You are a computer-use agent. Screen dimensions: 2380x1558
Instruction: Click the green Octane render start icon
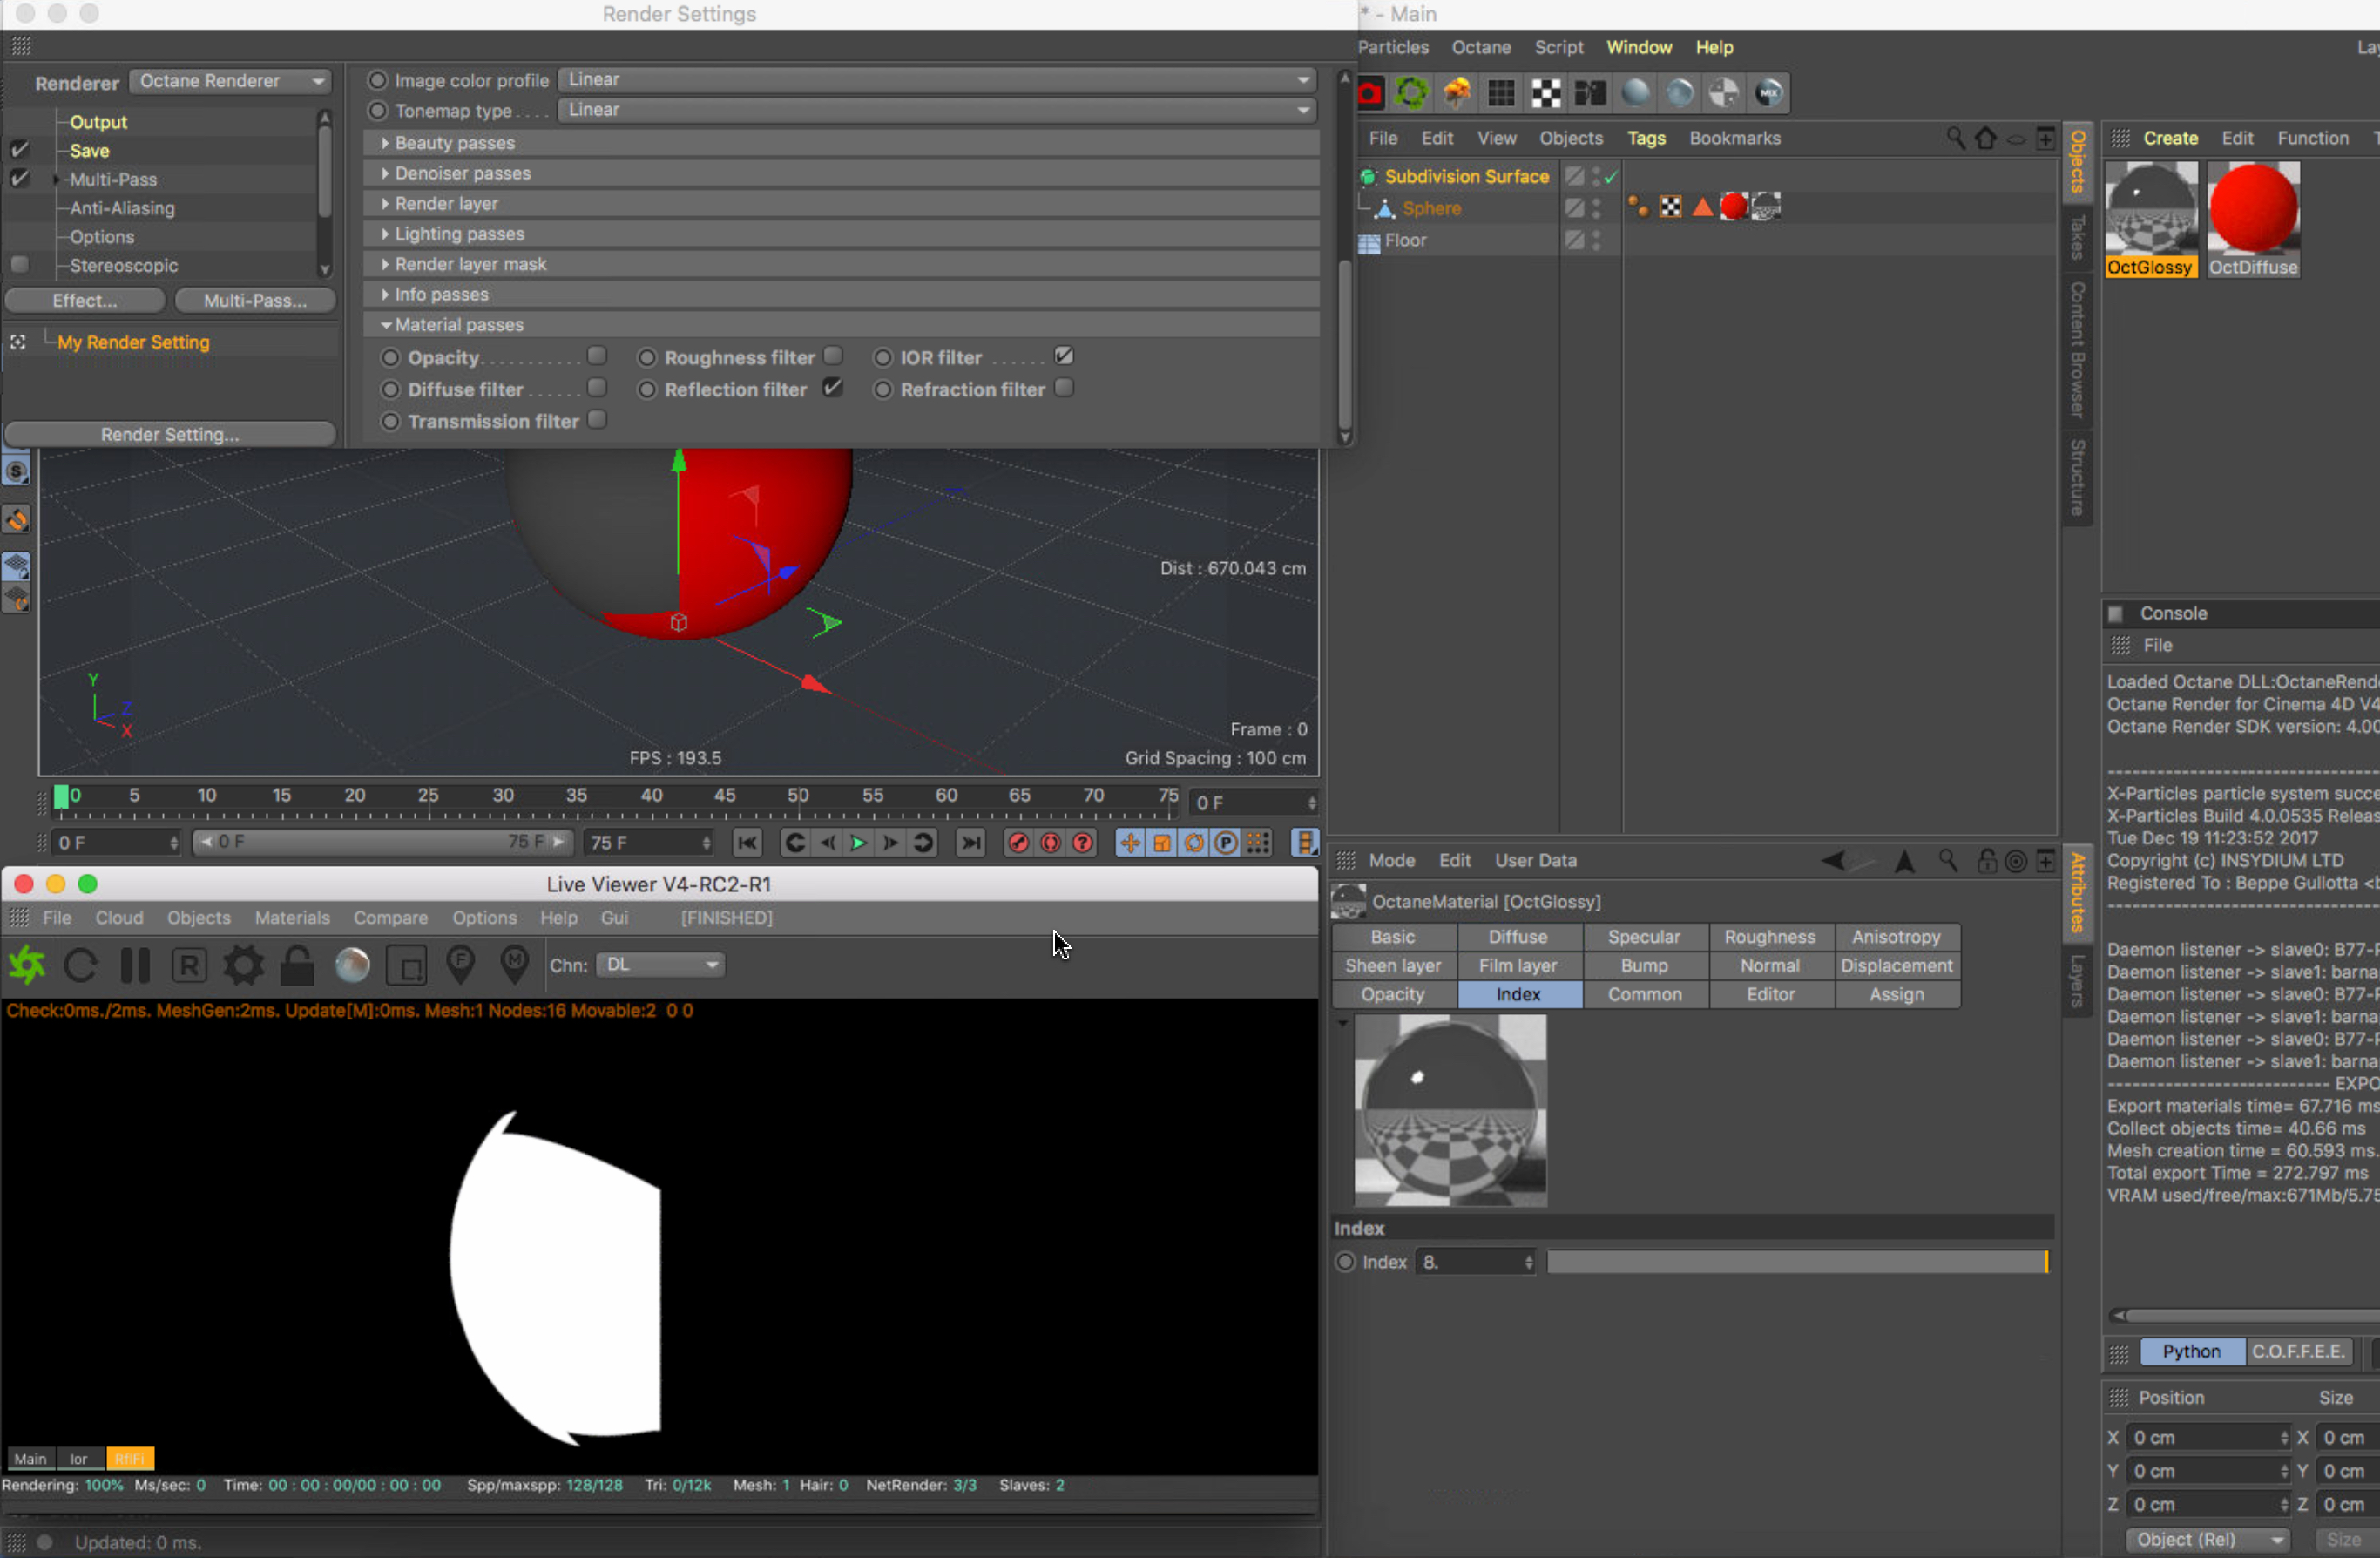pyautogui.click(x=27, y=965)
